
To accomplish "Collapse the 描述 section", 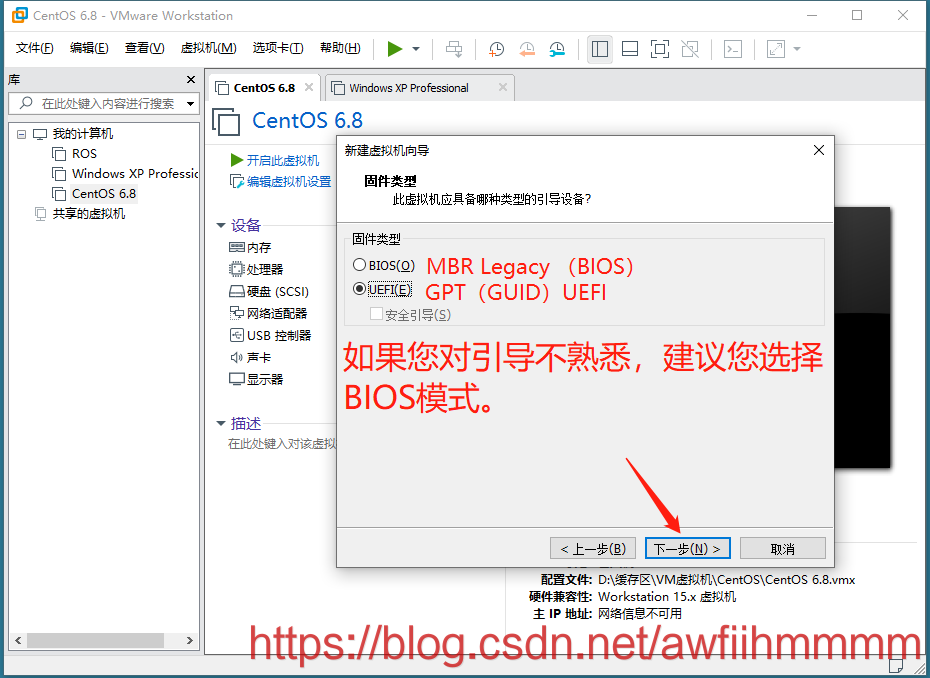I will (221, 424).
